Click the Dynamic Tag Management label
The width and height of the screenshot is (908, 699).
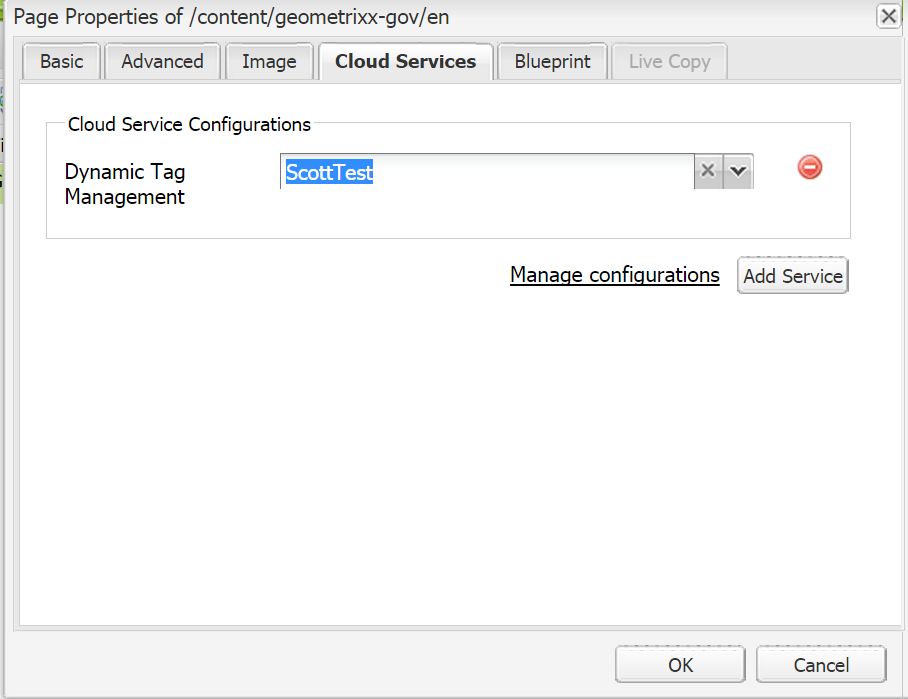[x=125, y=184]
